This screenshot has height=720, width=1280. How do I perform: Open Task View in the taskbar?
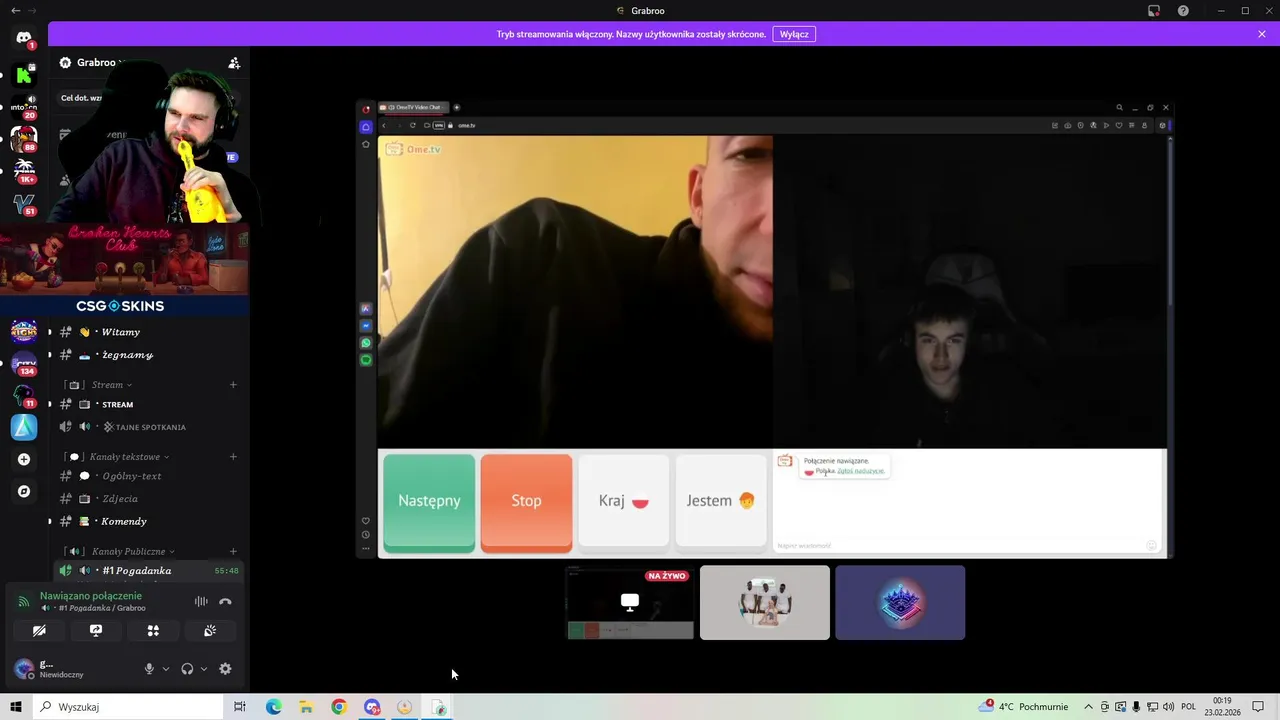[240, 707]
